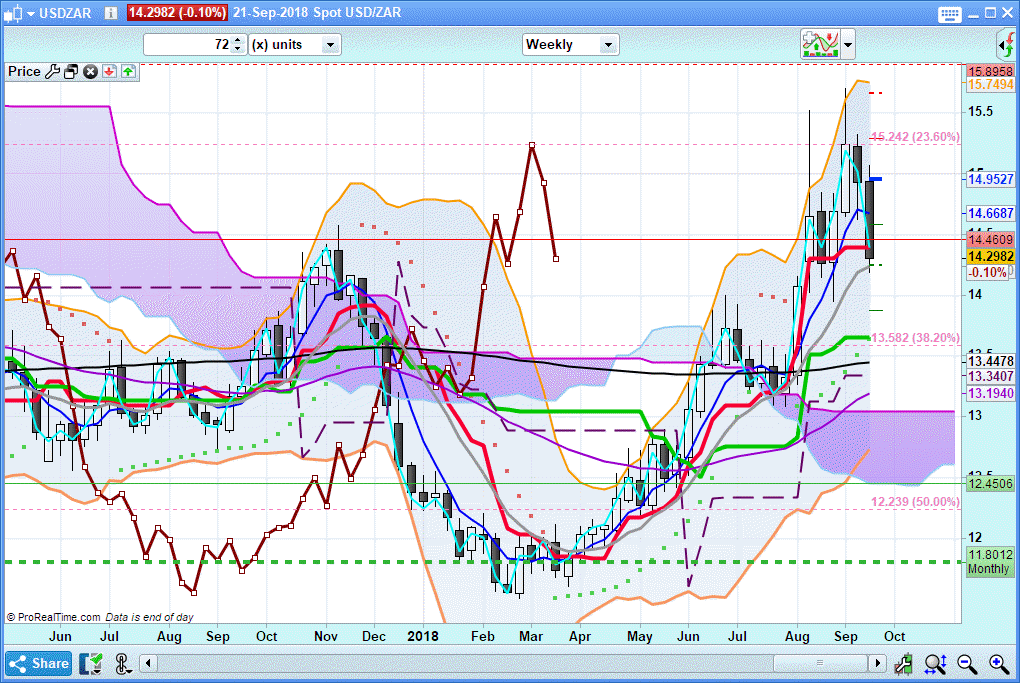The width and height of the screenshot is (1020, 683).
Task: Click the 13.582 (38.20%) Fibonacci label
Action: [915, 338]
